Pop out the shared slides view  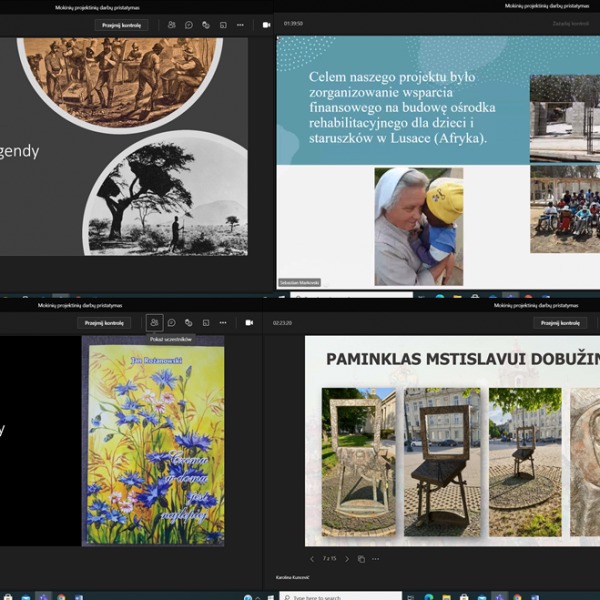[x=361, y=559]
